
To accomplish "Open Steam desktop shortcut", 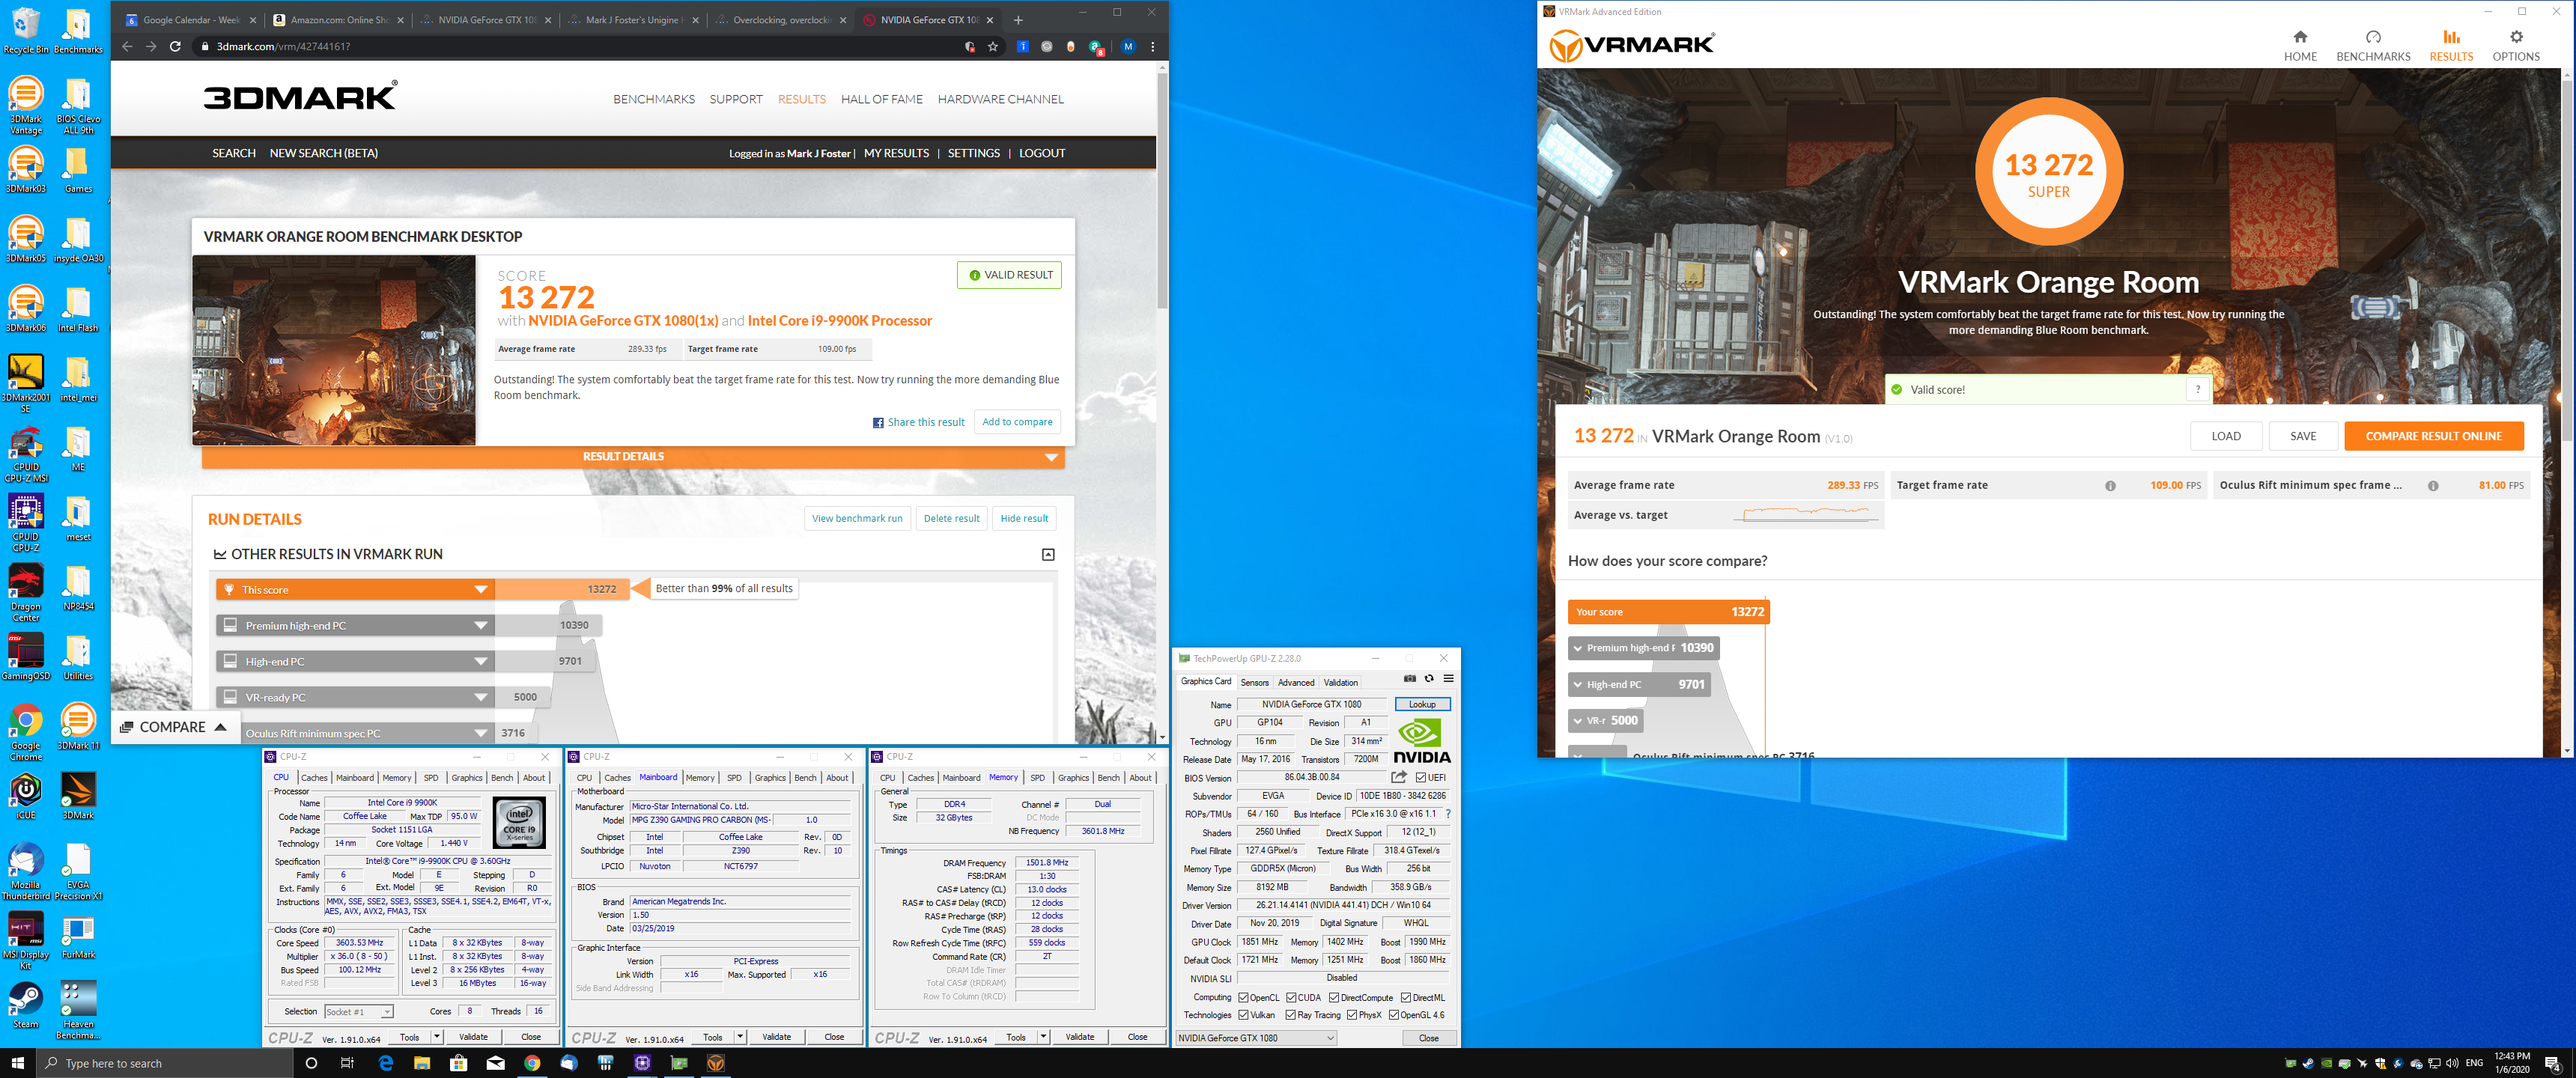I will 25,1005.
